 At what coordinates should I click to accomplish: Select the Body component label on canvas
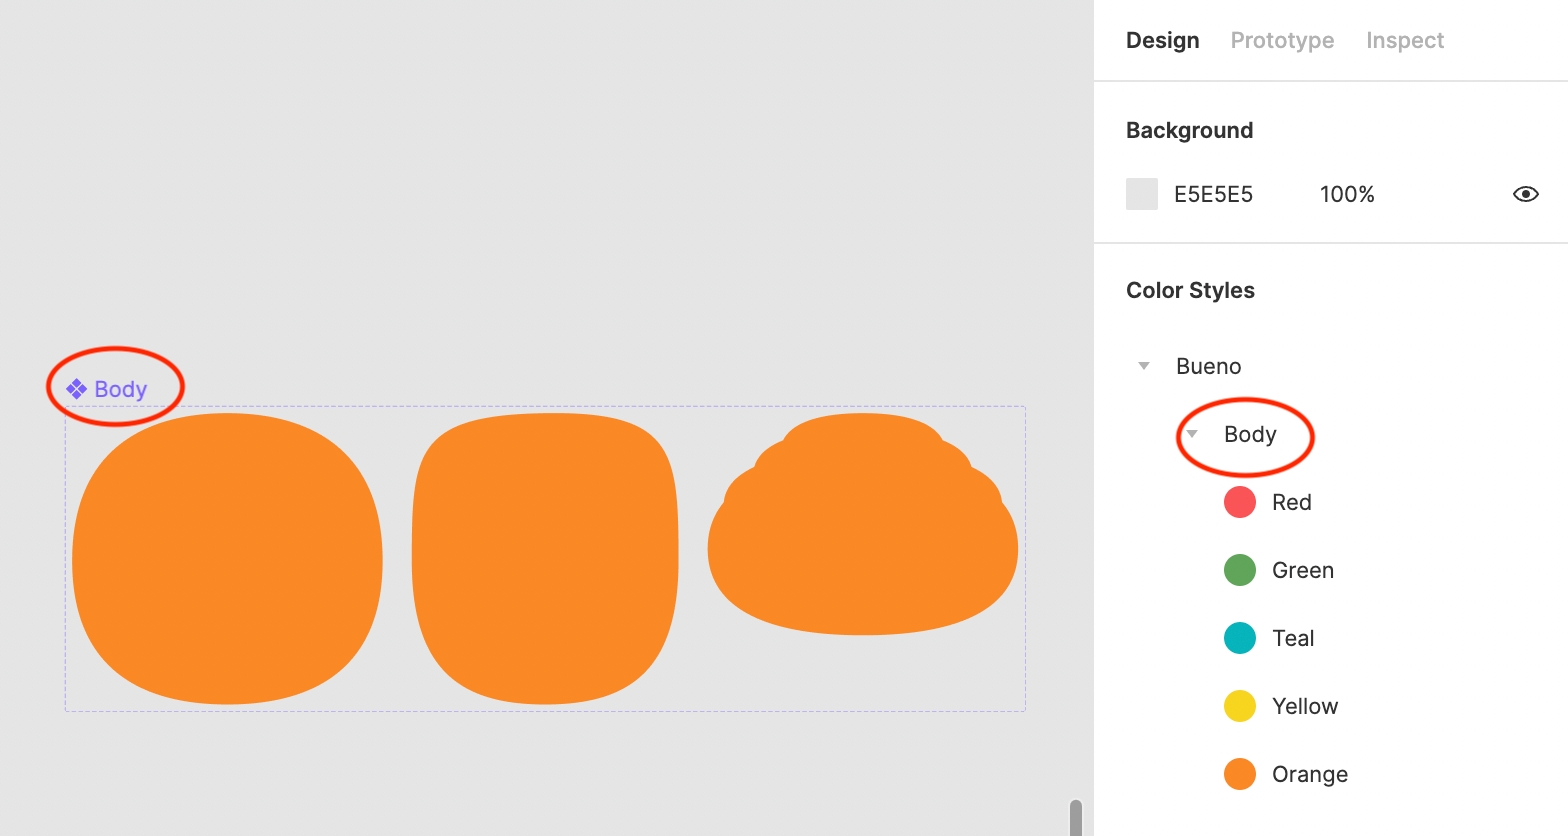[x=120, y=389]
